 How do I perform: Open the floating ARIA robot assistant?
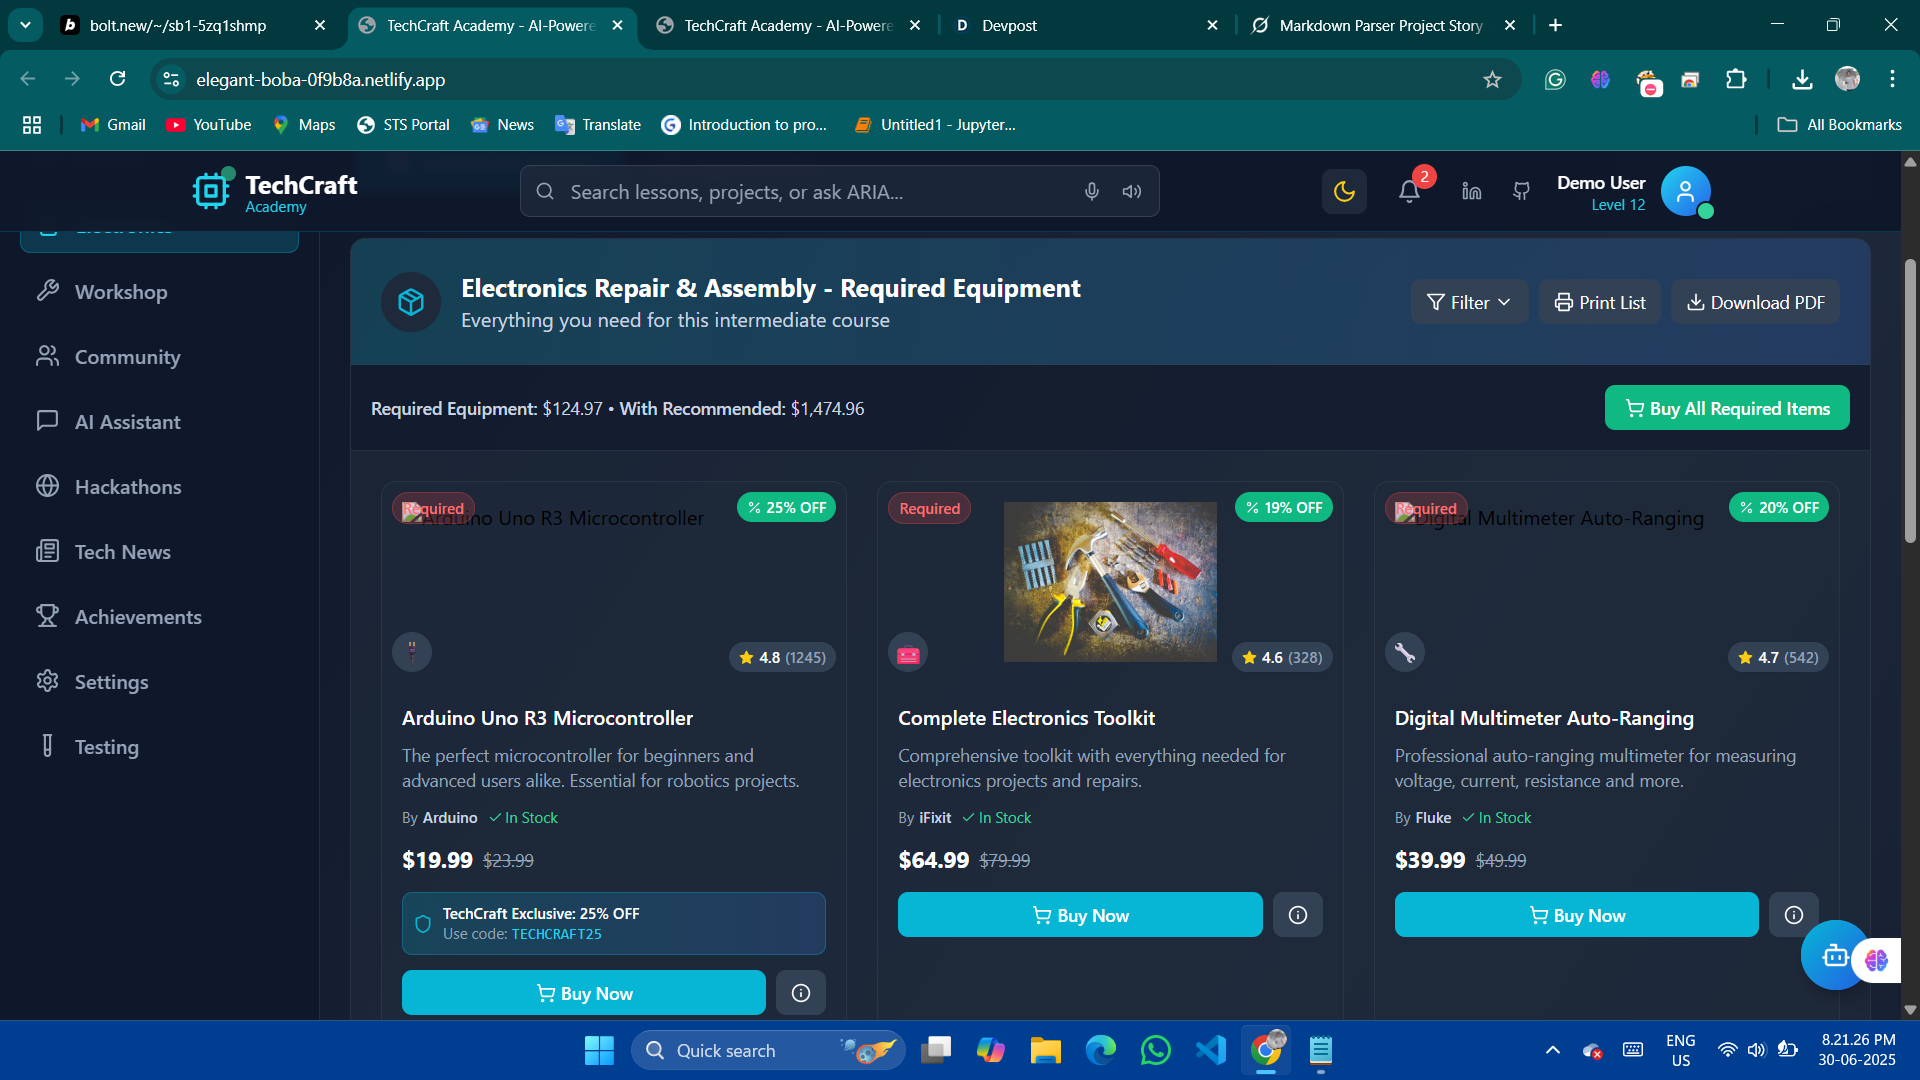pyautogui.click(x=1833, y=956)
